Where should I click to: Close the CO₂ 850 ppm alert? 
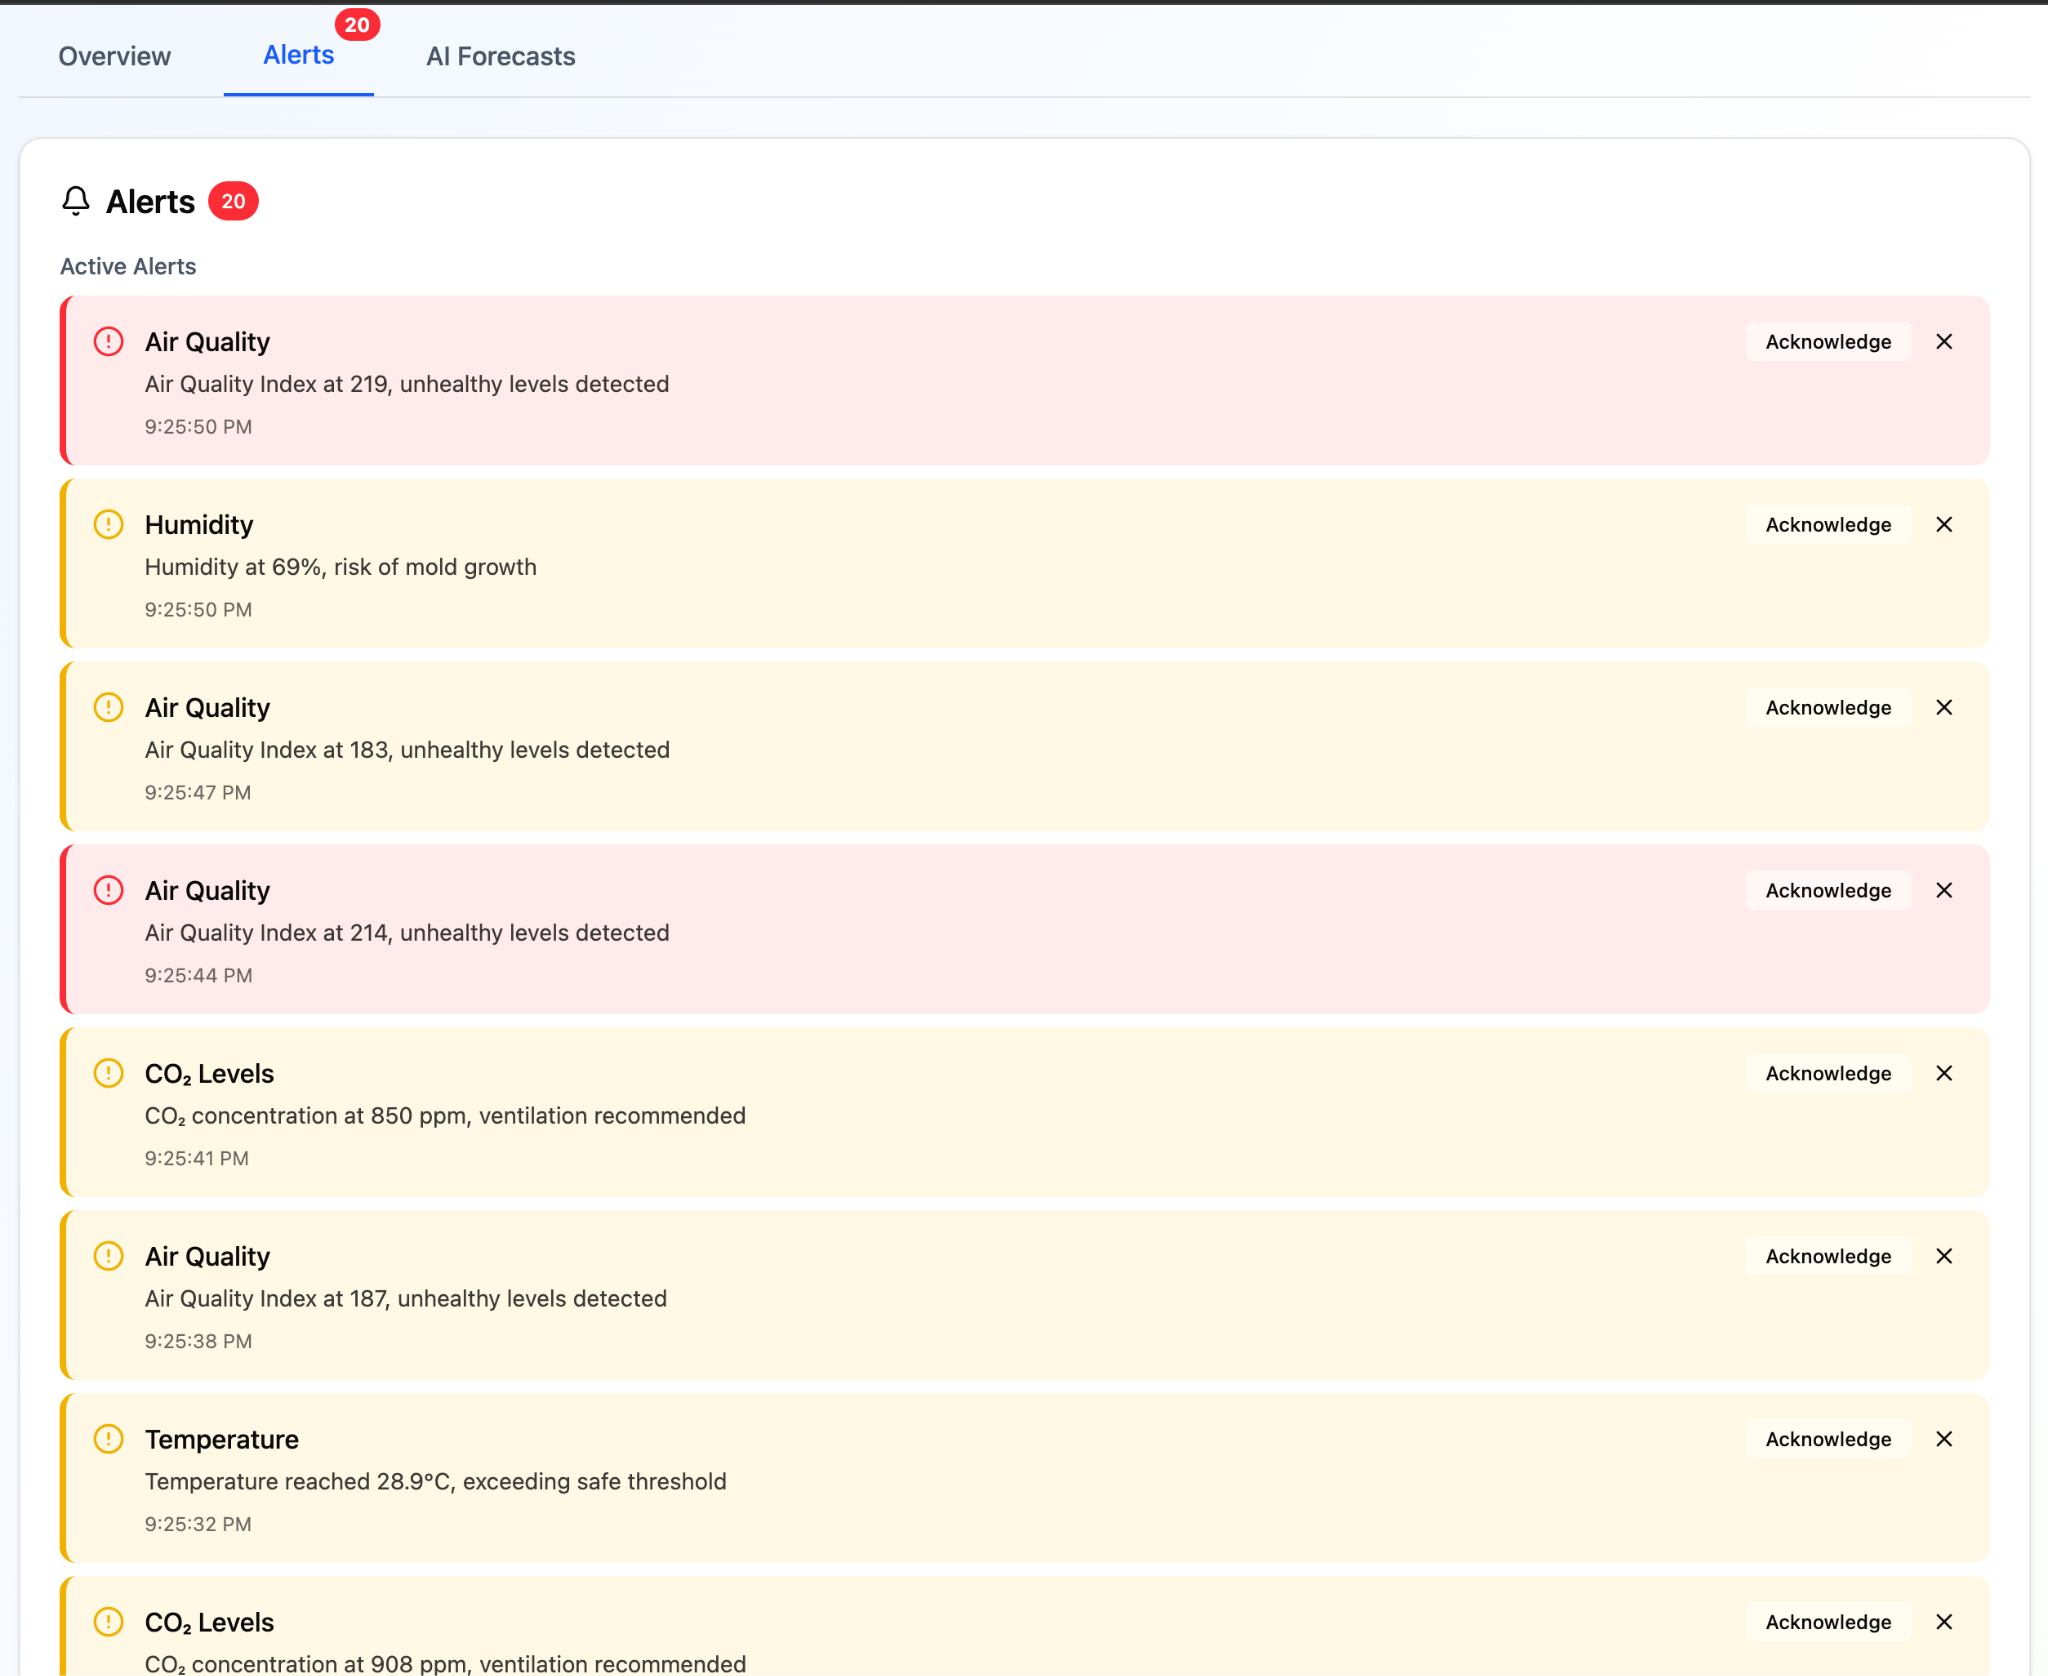pos(1944,1074)
